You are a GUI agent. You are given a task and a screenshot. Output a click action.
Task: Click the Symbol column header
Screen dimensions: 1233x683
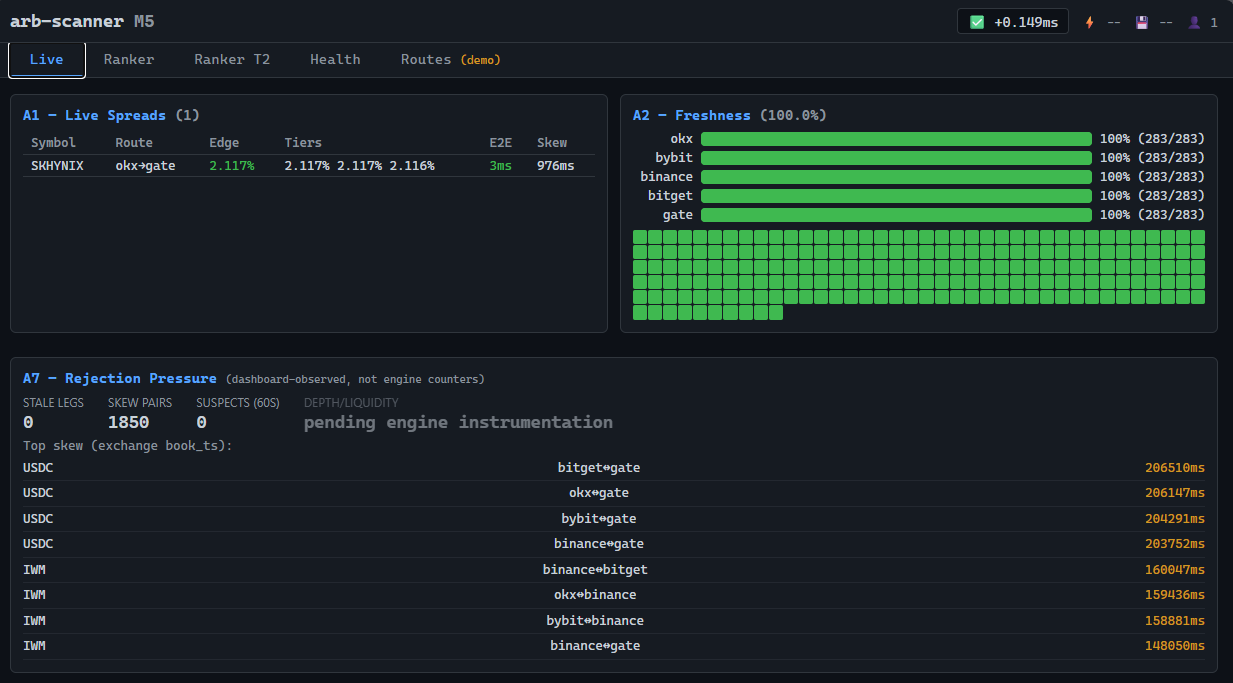(x=53, y=143)
